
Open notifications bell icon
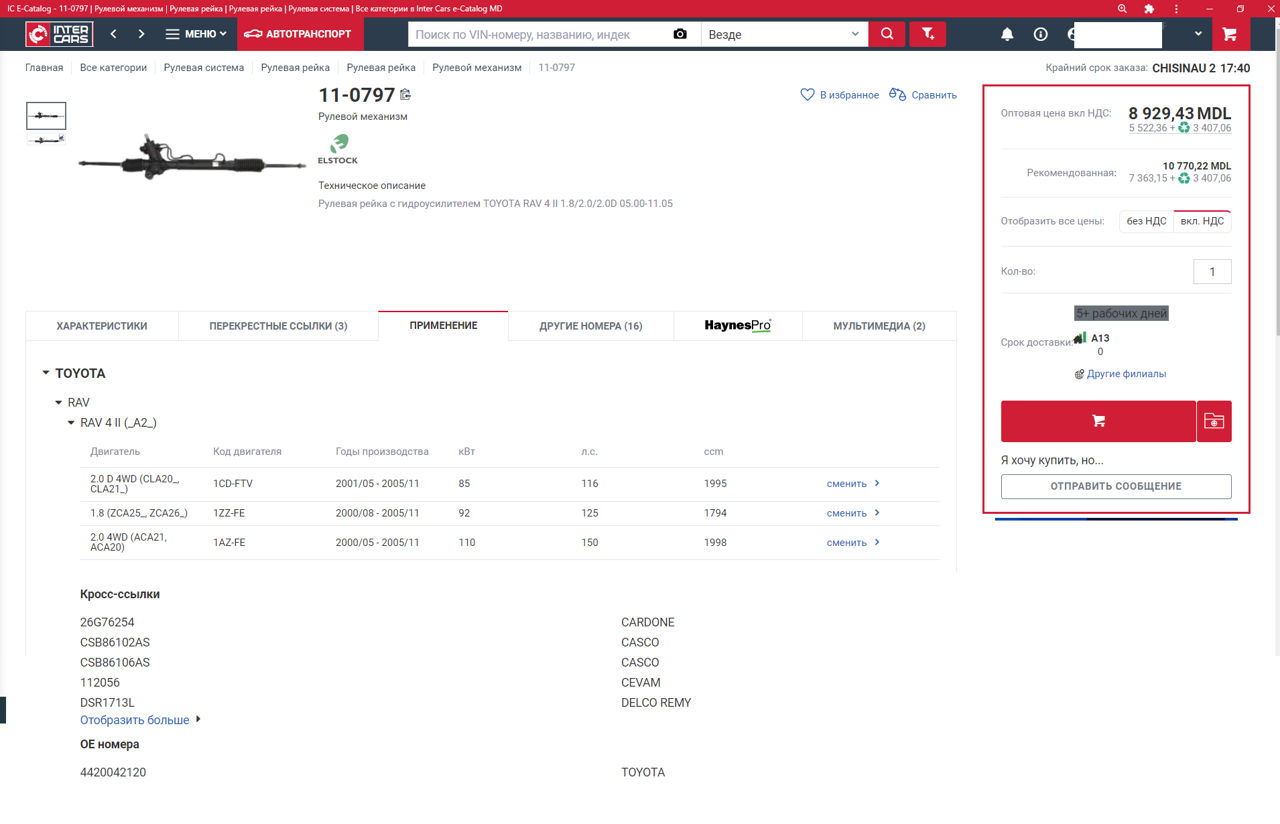[x=1007, y=34]
